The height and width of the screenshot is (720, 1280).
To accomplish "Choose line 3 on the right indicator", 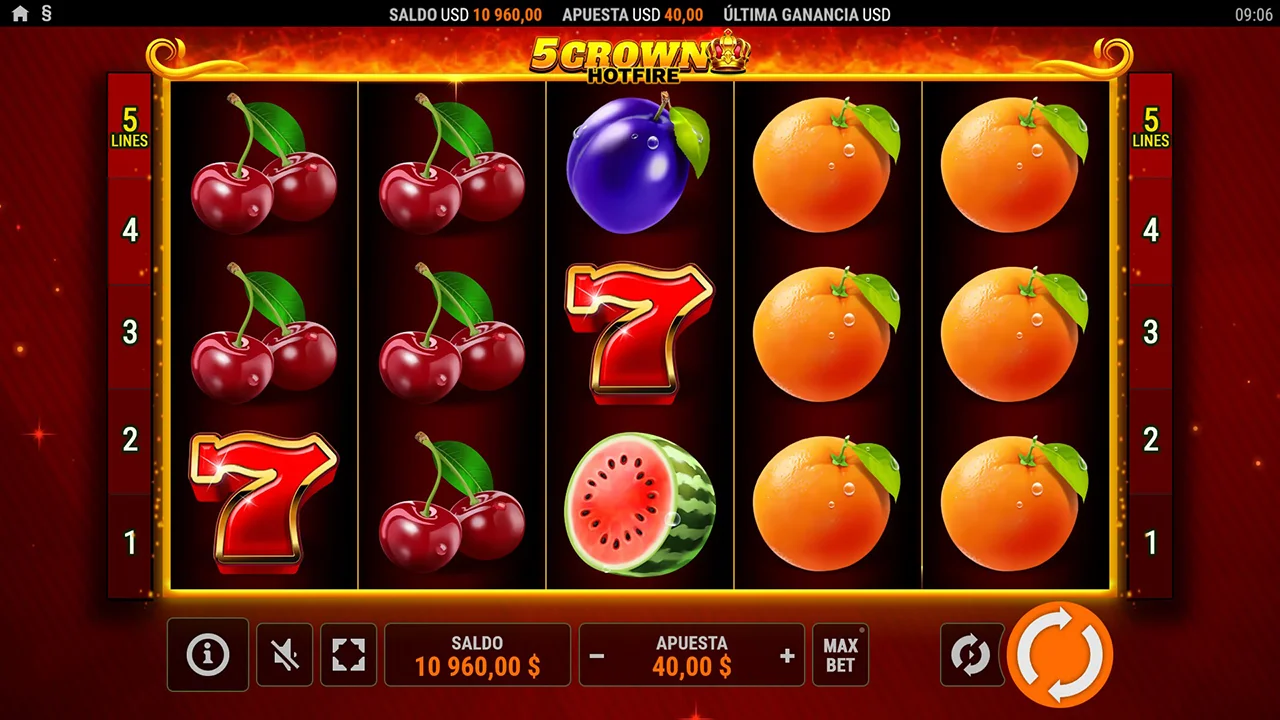I will [1151, 334].
